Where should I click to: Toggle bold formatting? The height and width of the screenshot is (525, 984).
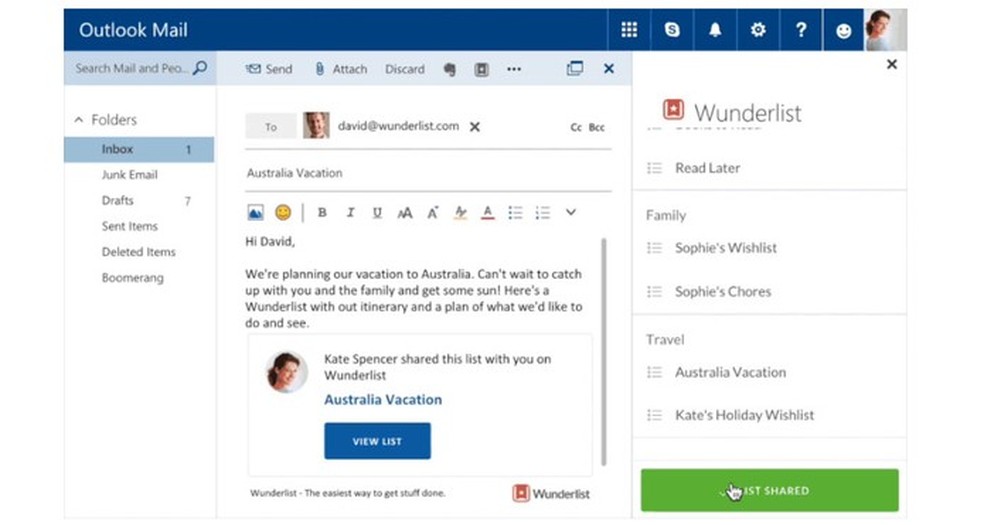(x=322, y=213)
